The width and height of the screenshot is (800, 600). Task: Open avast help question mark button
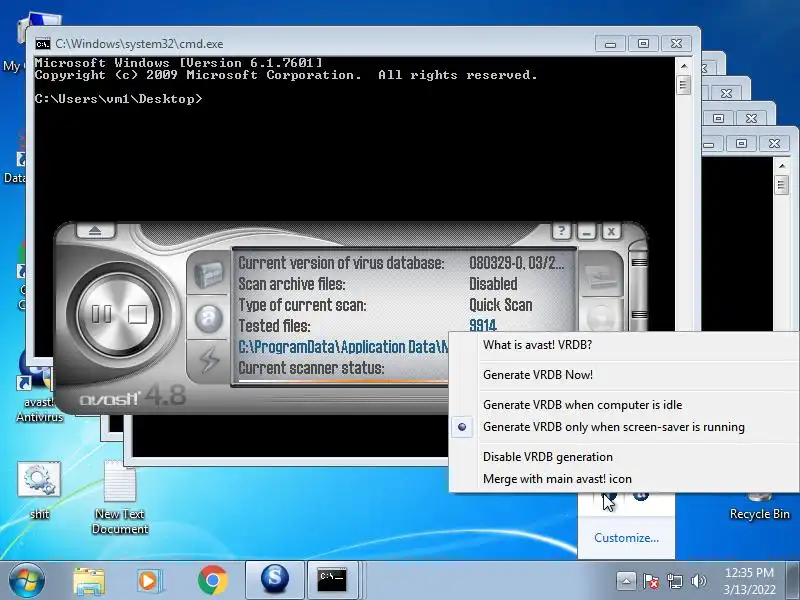[x=561, y=231]
